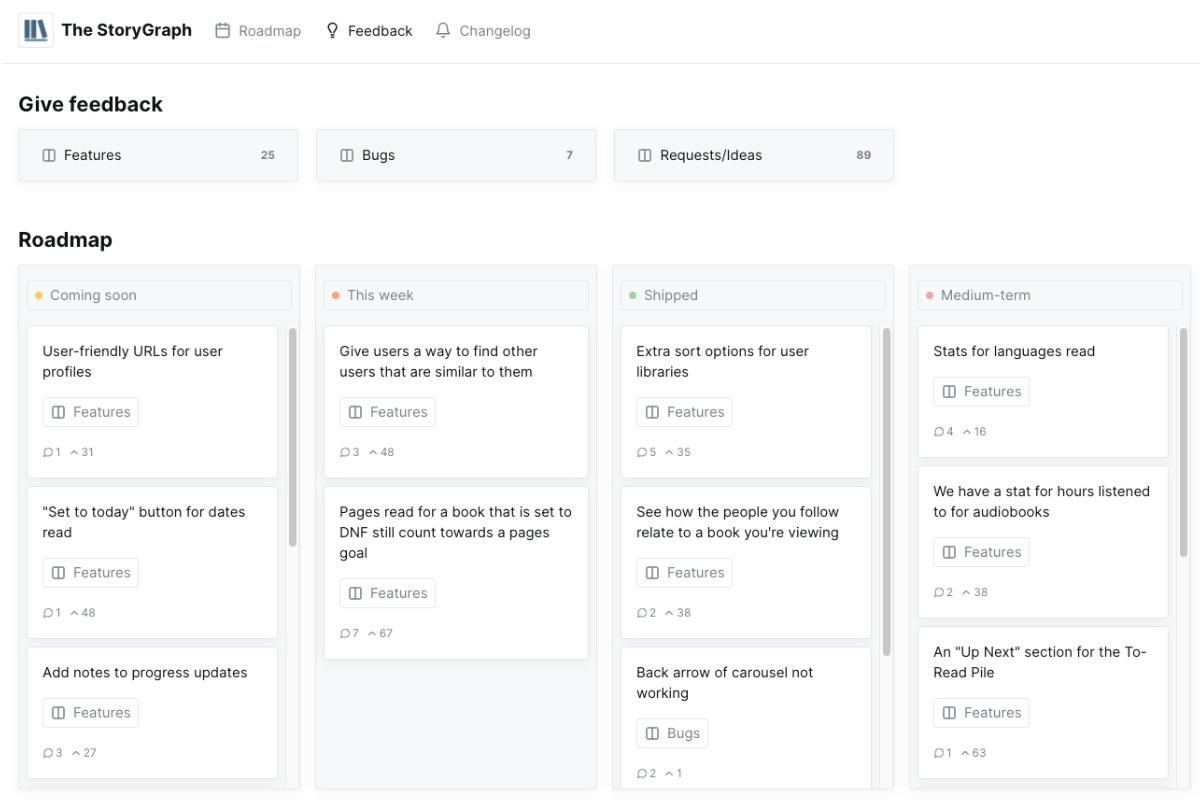The width and height of the screenshot is (1200, 800).
Task: Open the Requests/Ideas feedback board
Action: pyautogui.click(x=754, y=155)
